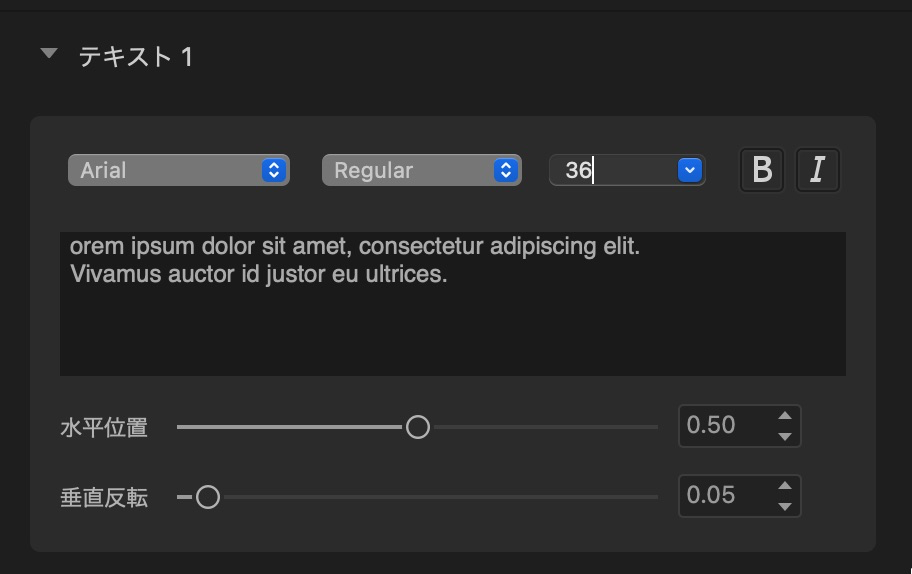912x574 pixels.
Task: Click the 0.05 value field
Action: [727, 496]
